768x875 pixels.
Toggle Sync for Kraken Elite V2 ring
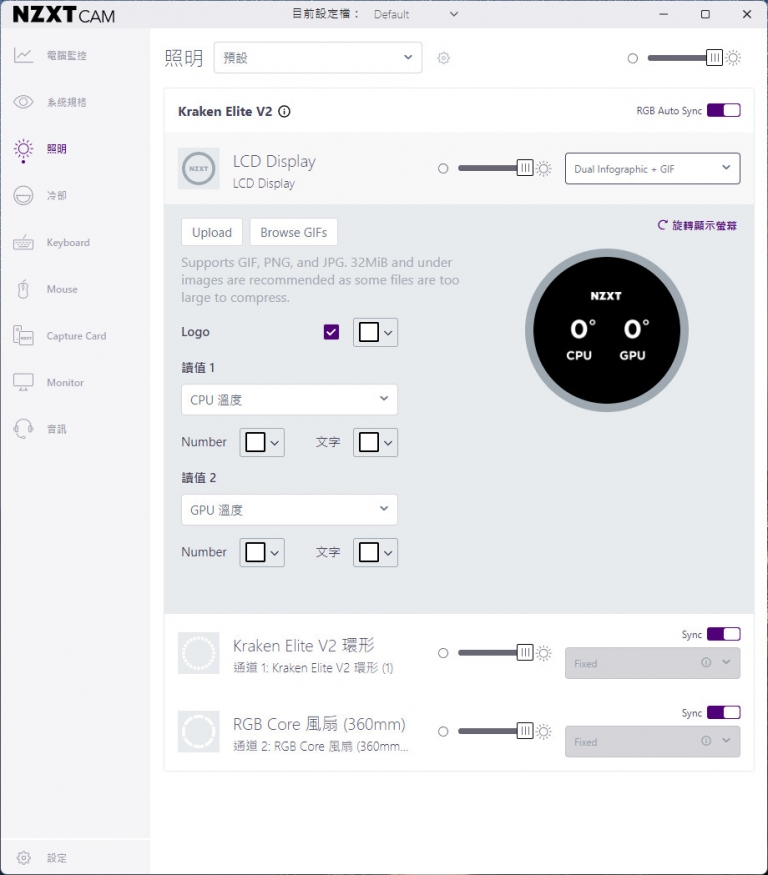724,634
